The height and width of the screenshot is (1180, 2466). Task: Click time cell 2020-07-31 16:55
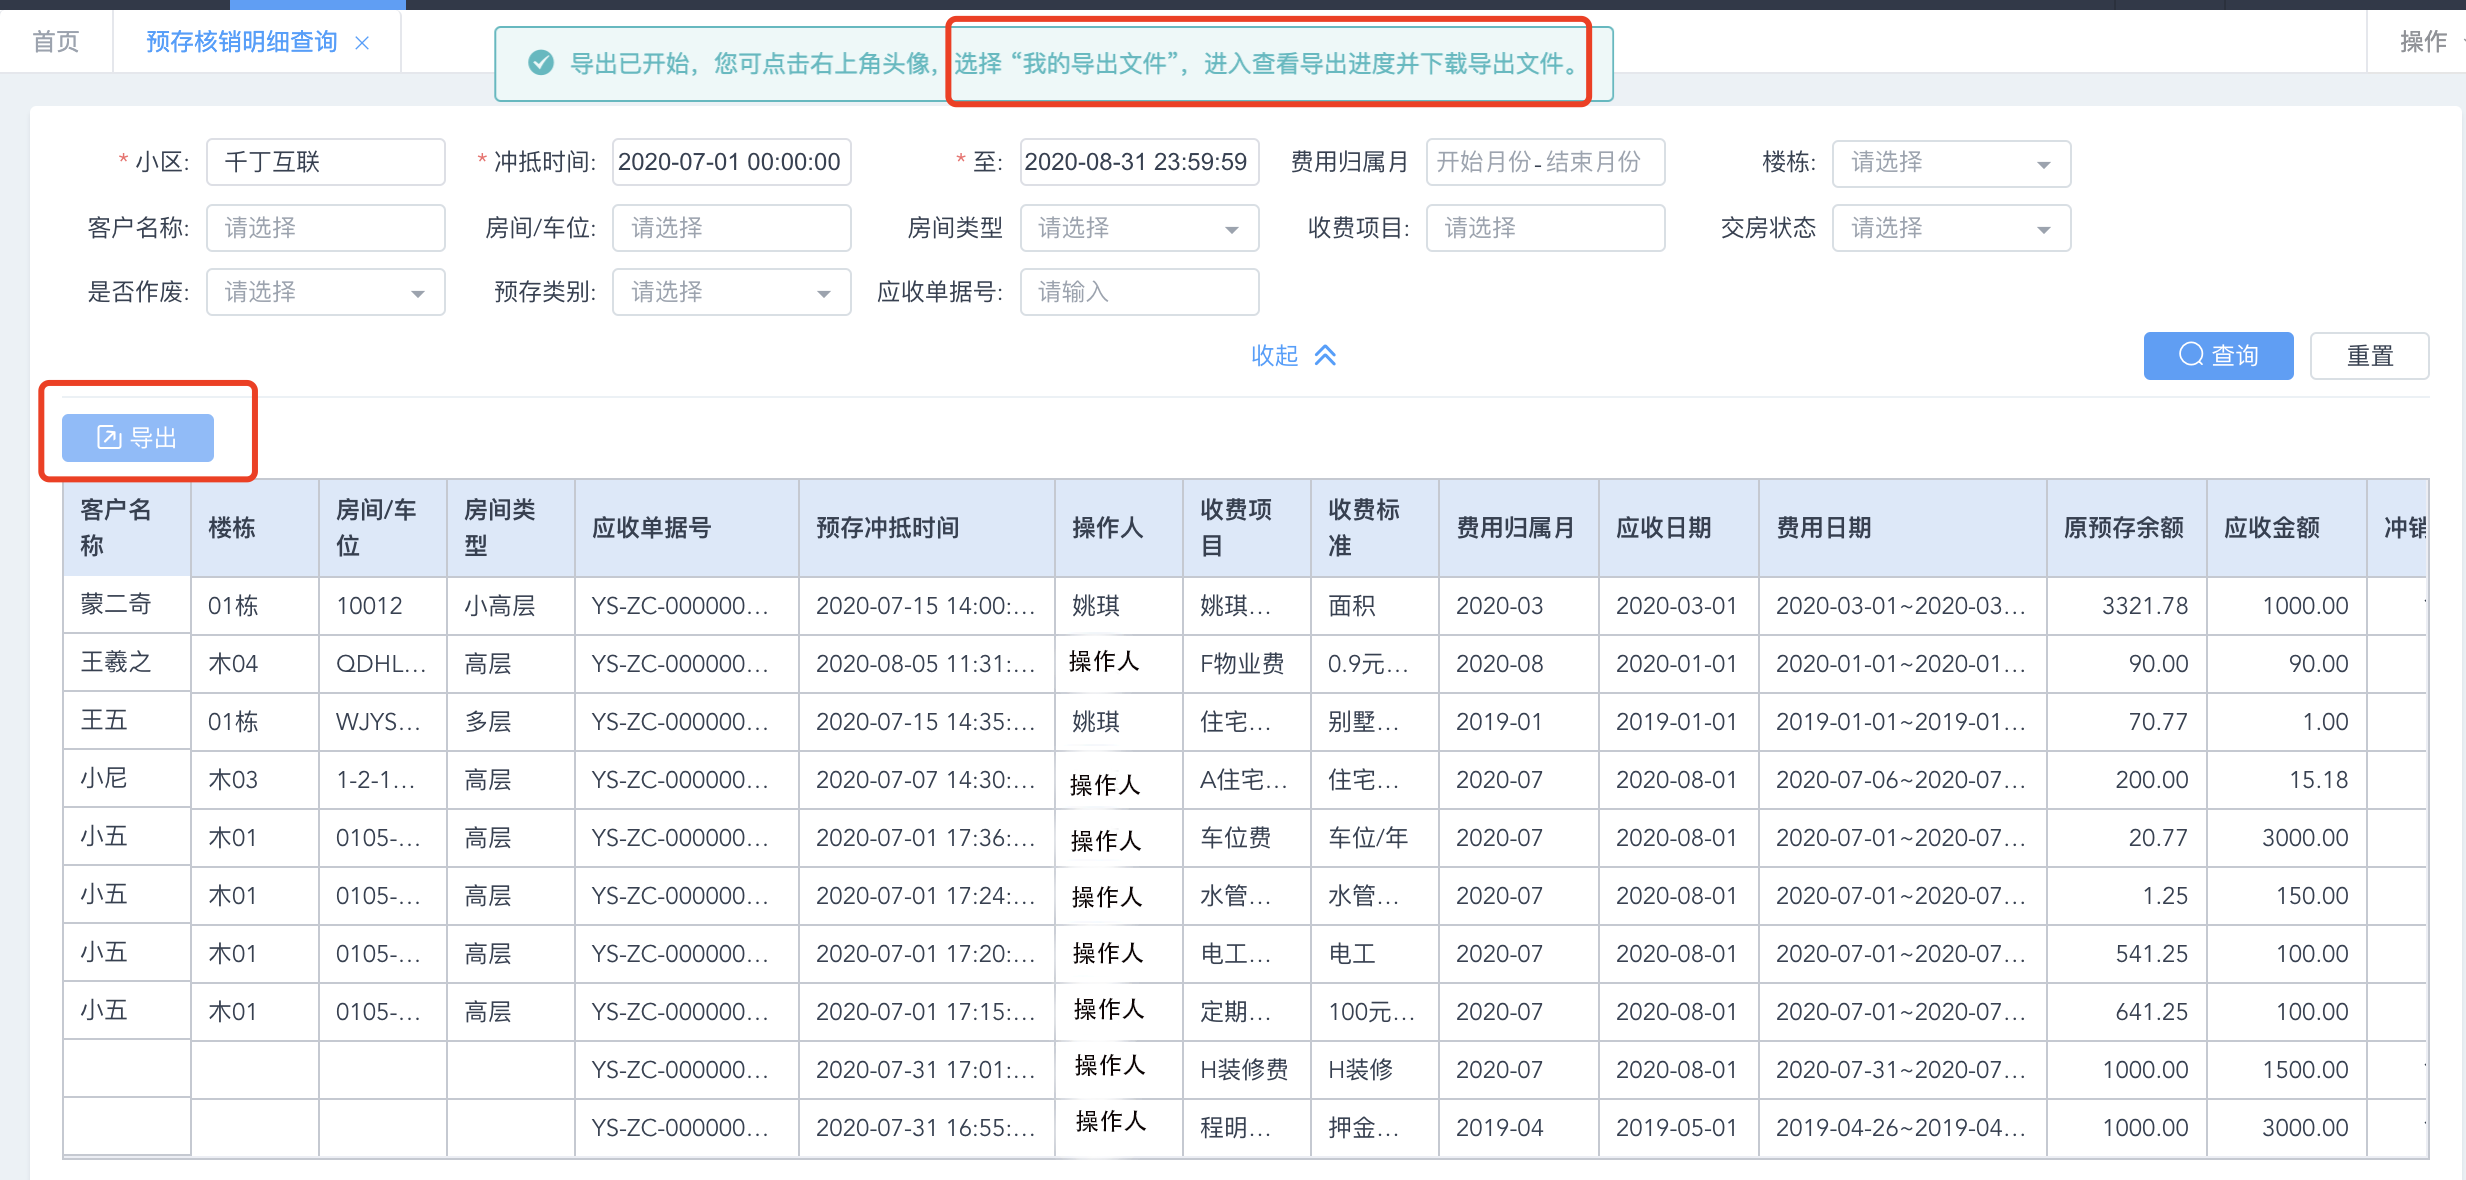(927, 1128)
